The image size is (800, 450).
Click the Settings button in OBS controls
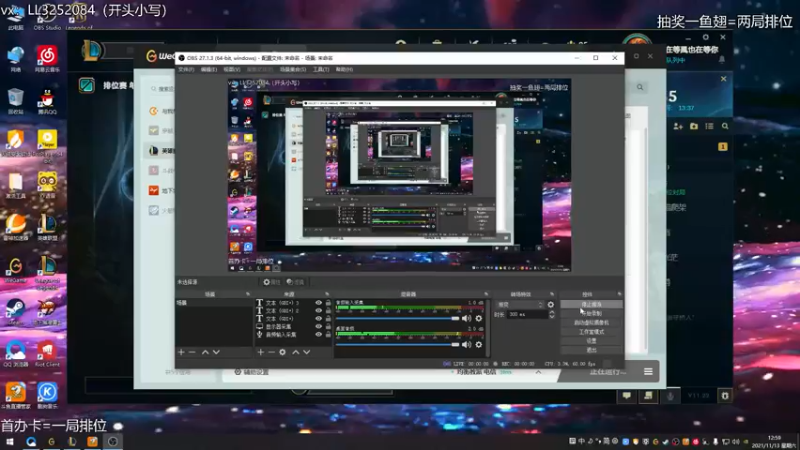coord(591,341)
